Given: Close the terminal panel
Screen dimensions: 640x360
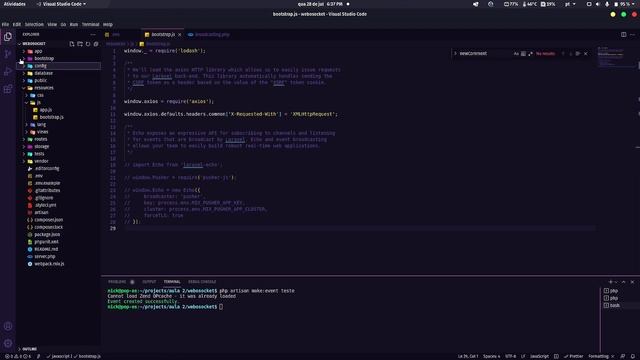Looking at the screenshot, I should coord(632,282).
